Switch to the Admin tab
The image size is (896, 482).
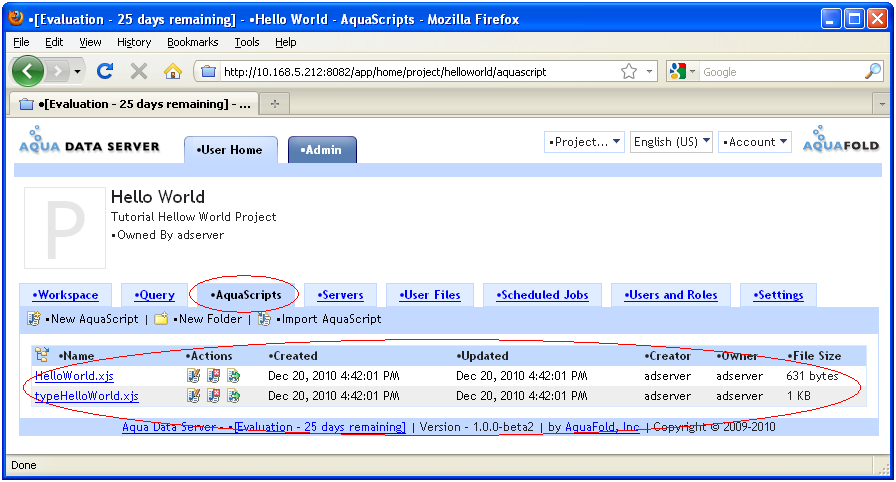tap(322, 150)
